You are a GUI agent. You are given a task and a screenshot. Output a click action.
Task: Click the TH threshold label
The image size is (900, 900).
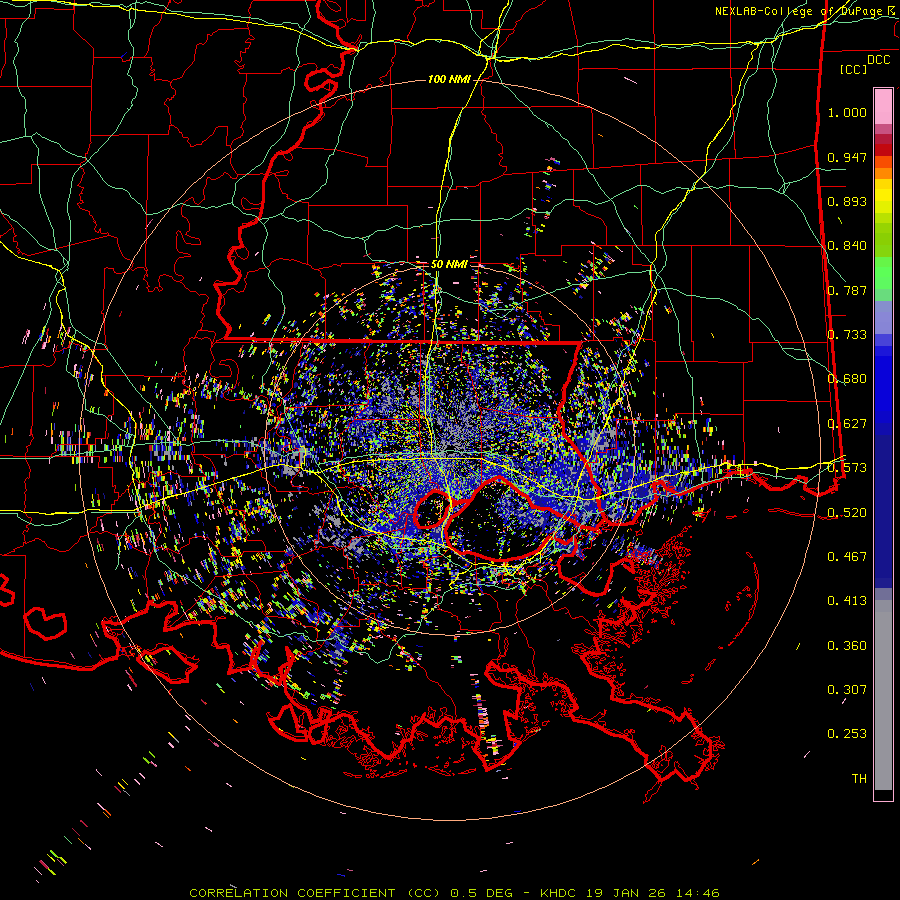[x=859, y=779]
